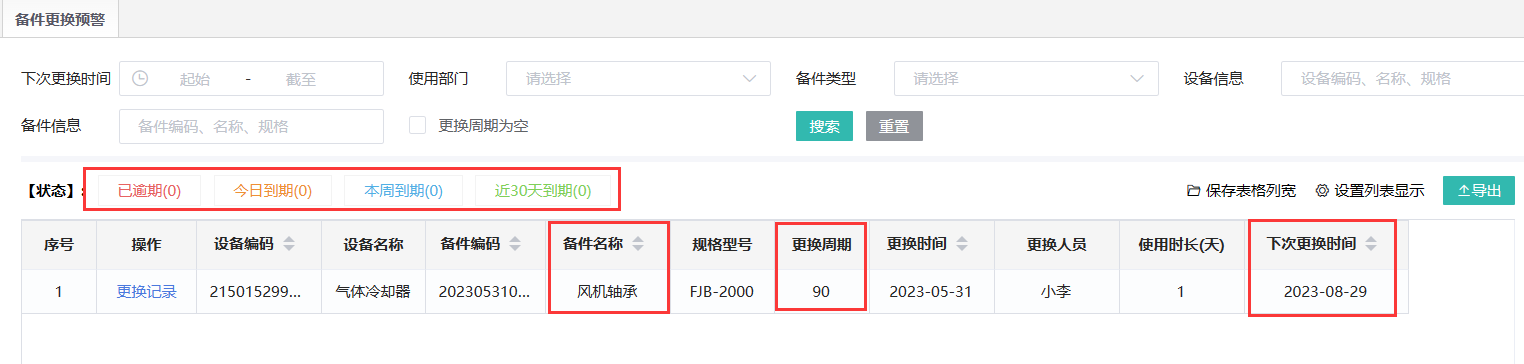
Task: Focus the 备件信息 input field
Action: 251,126
